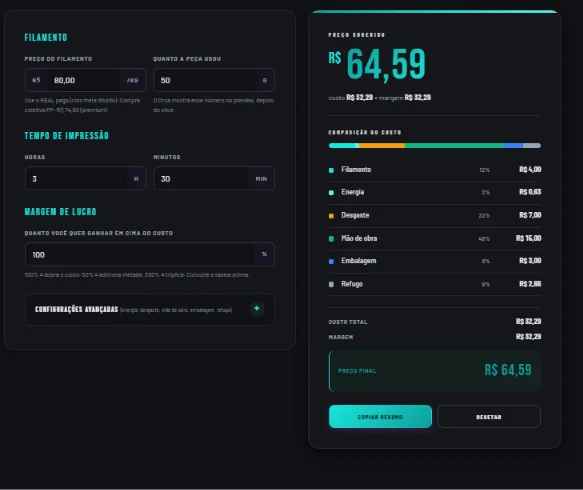This screenshot has height=490, width=583.
Task: Select the Energia R$ 0,63 value
Action: click(530, 192)
